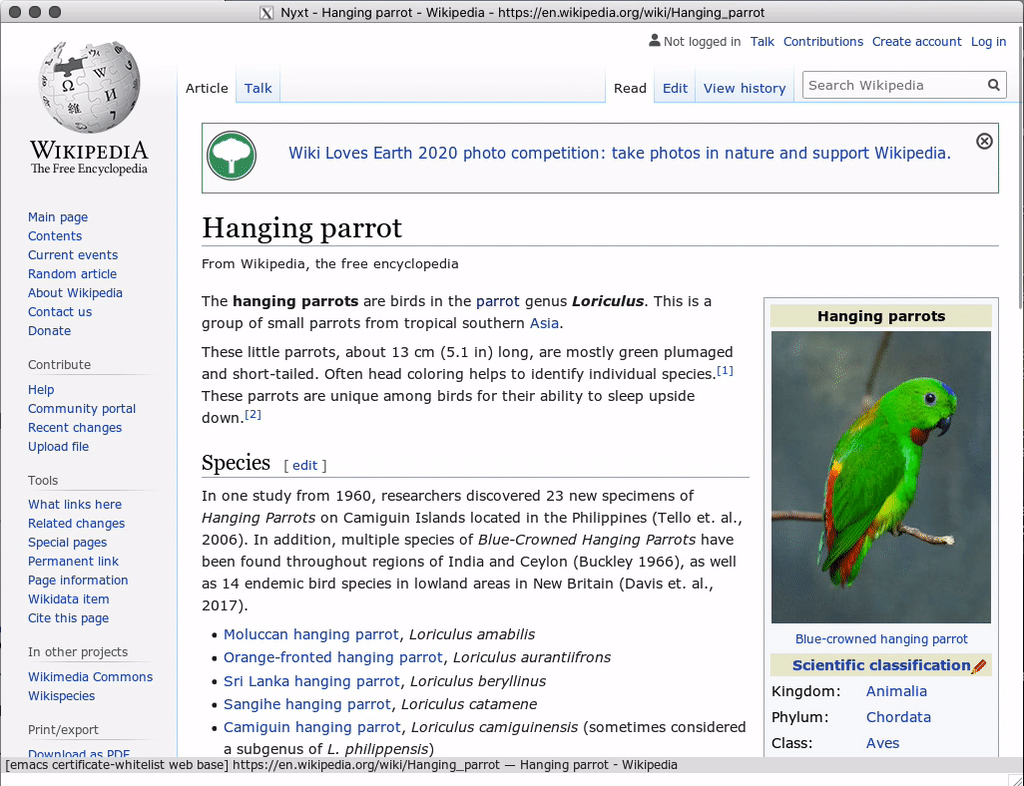Open Upload file

[58, 447]
